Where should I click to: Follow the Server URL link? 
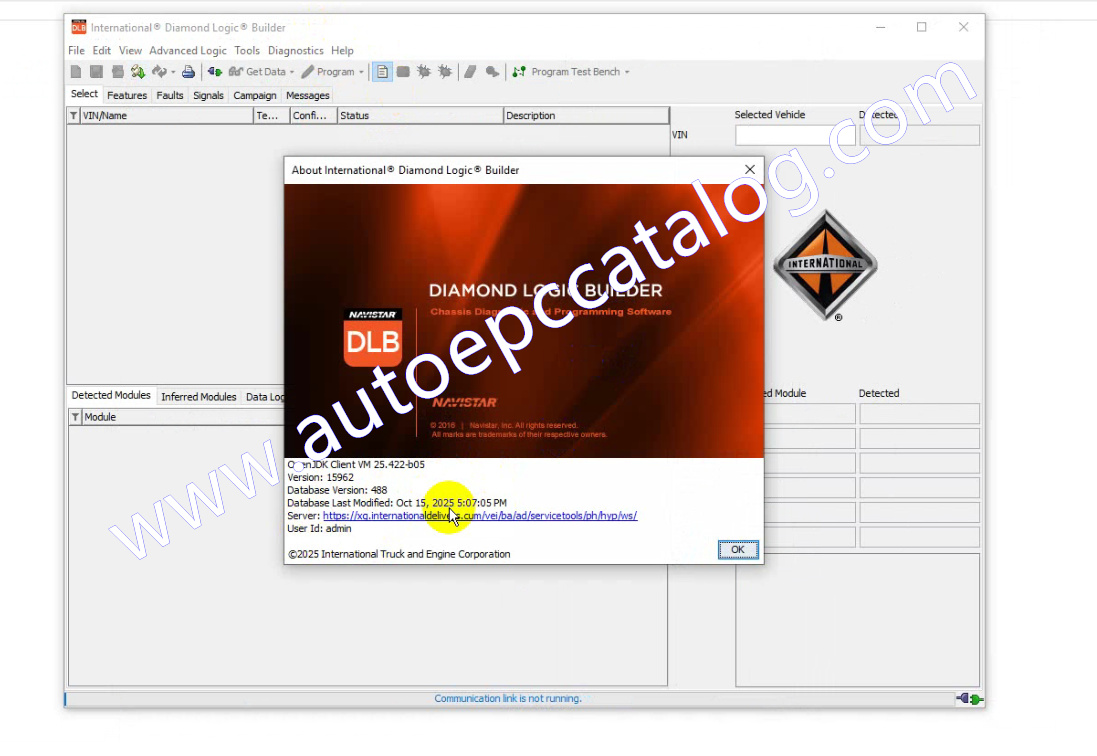480,516
